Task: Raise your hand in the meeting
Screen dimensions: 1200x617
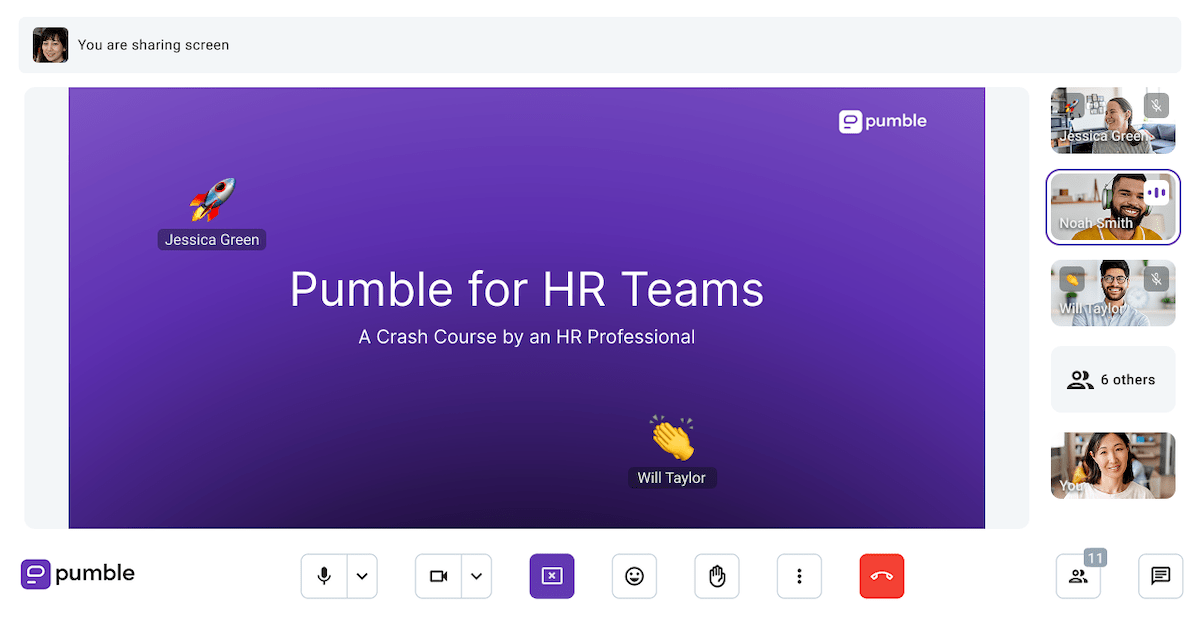Action: [x=717, y=576]
